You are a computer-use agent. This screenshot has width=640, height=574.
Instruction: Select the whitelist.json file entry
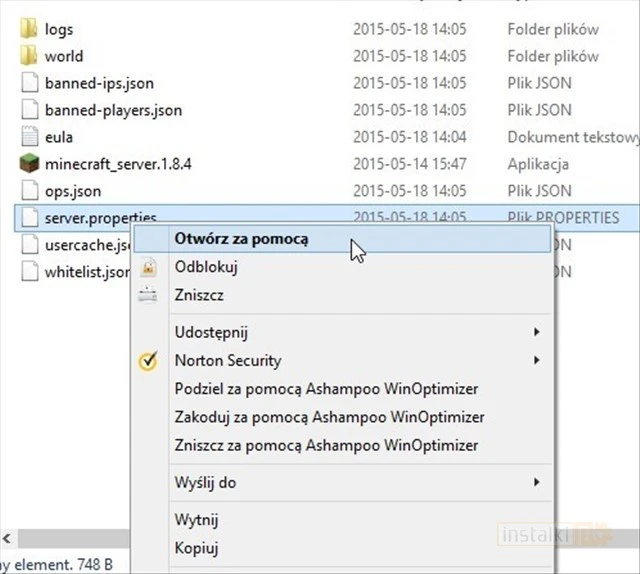(x=86, y=272)
